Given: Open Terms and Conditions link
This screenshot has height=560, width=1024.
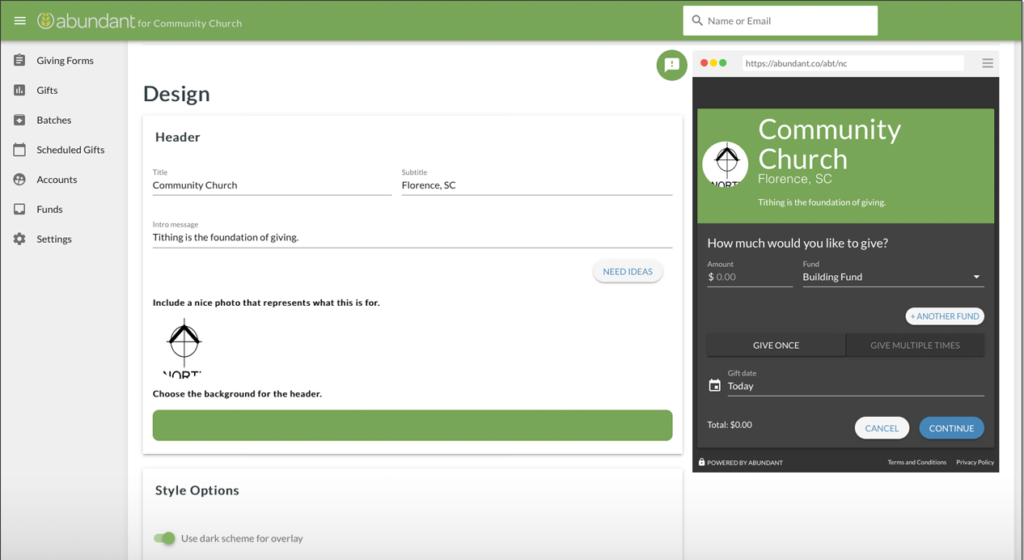Looking at the screenshot, I should [x=916, y=462].
